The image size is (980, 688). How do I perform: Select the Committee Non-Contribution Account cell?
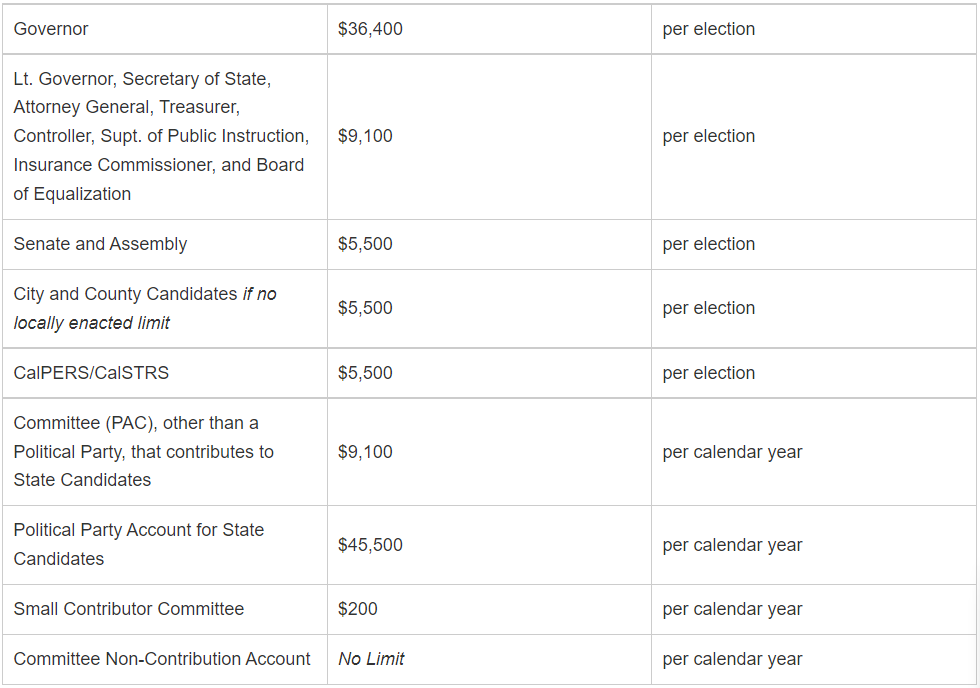(162, 659)
